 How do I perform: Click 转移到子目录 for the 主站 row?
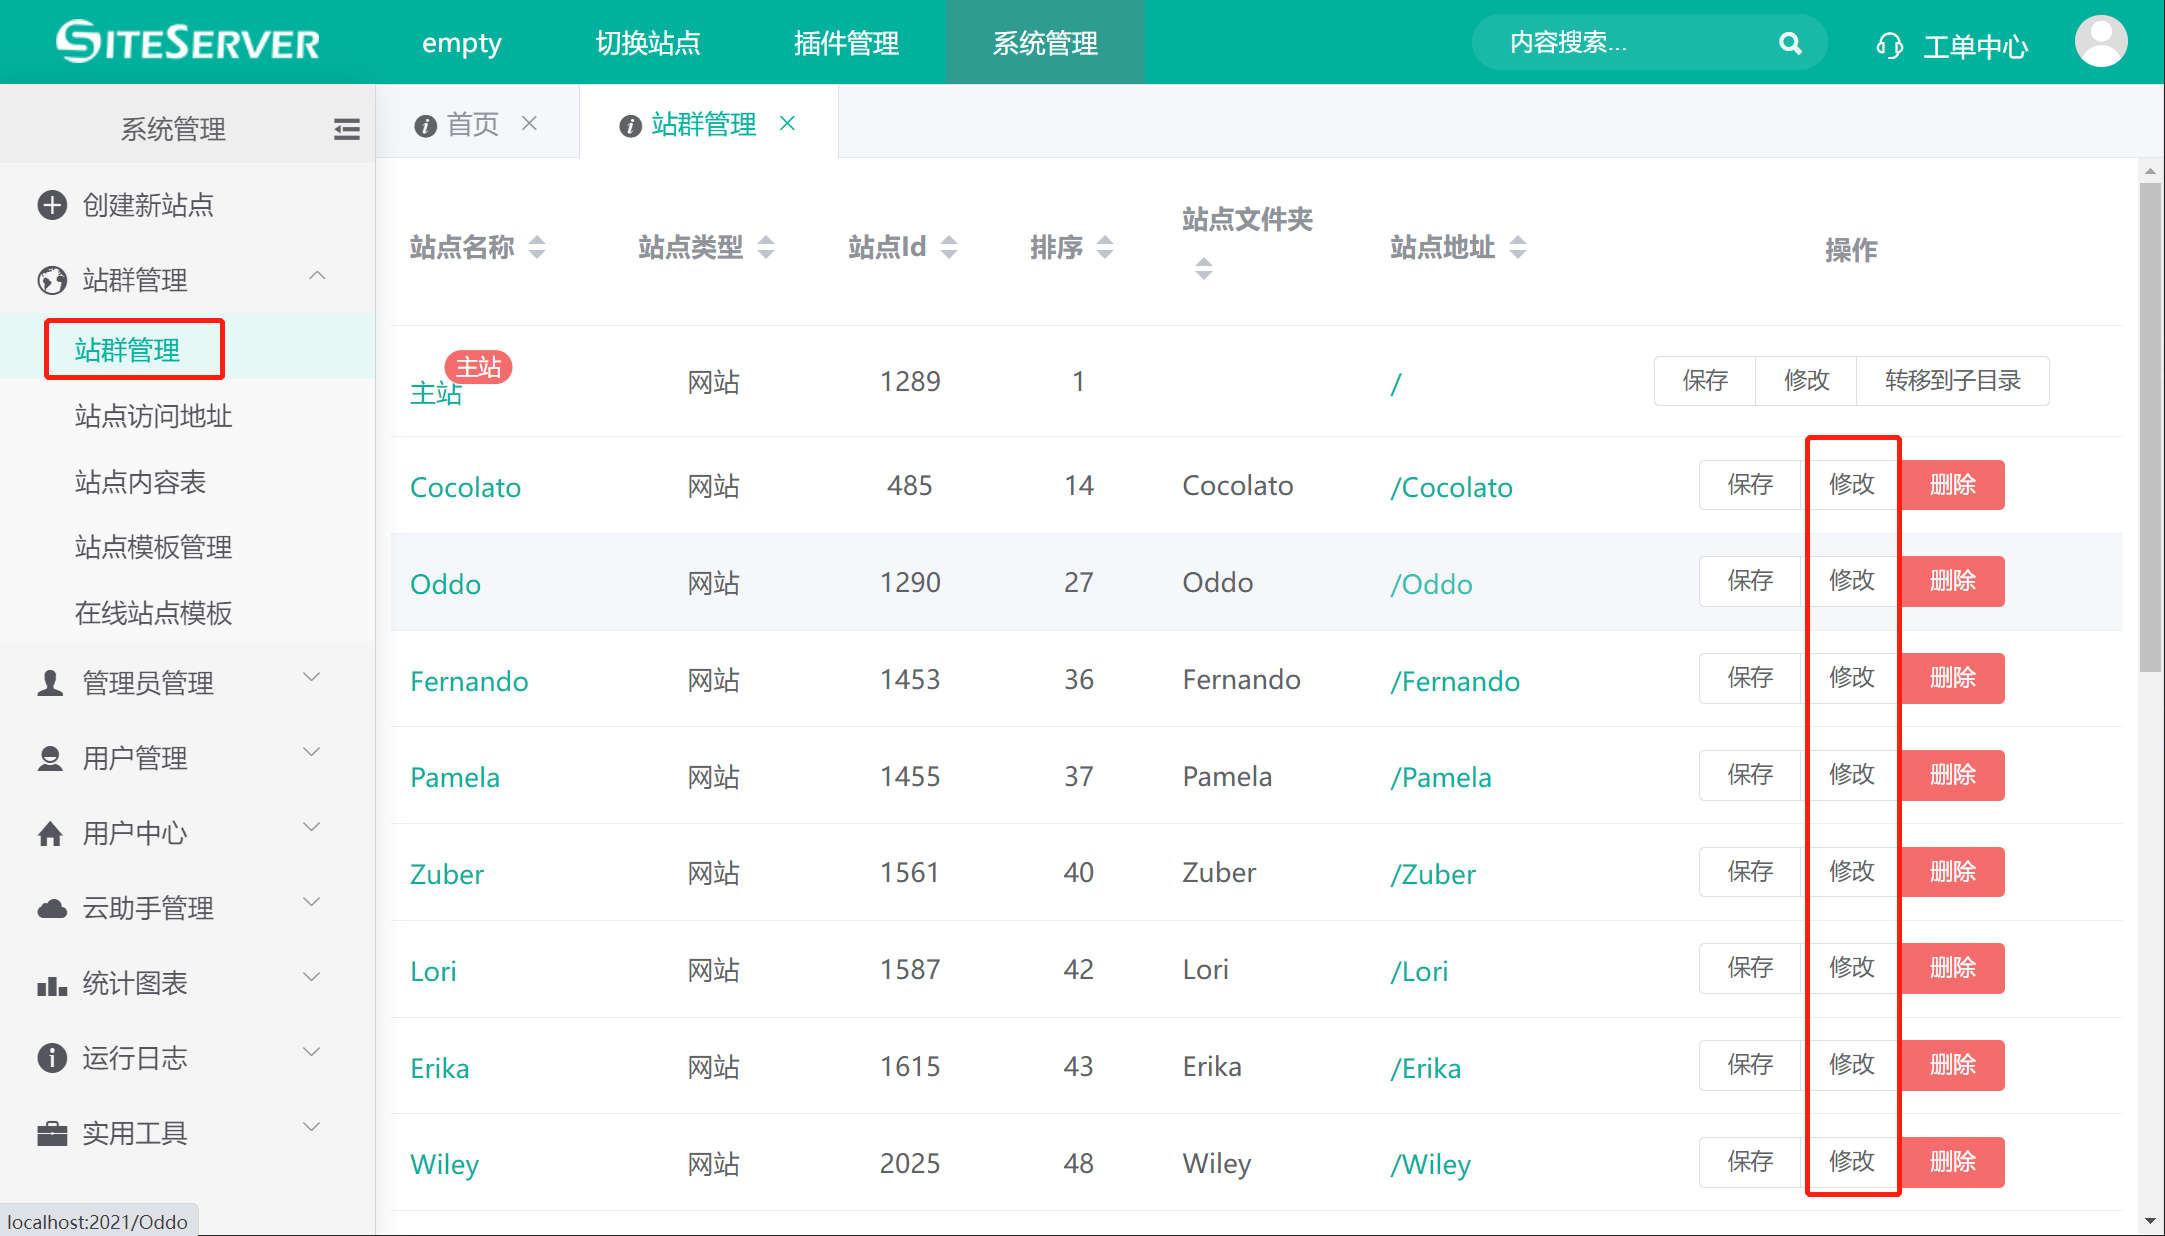click(x=1952, y=381)
